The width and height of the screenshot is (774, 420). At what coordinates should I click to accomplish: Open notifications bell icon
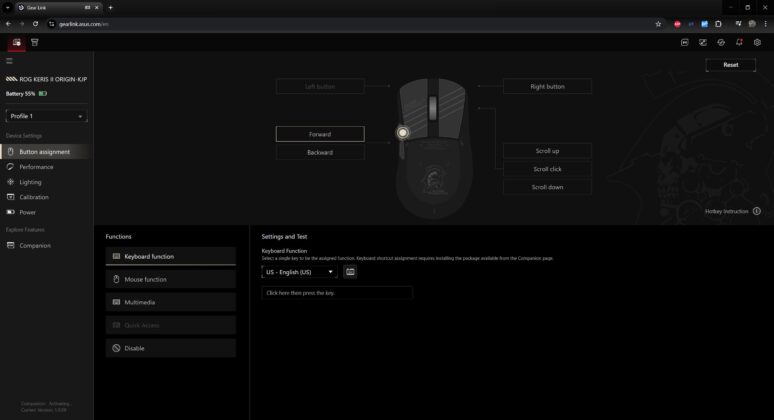tap(739, 42)
